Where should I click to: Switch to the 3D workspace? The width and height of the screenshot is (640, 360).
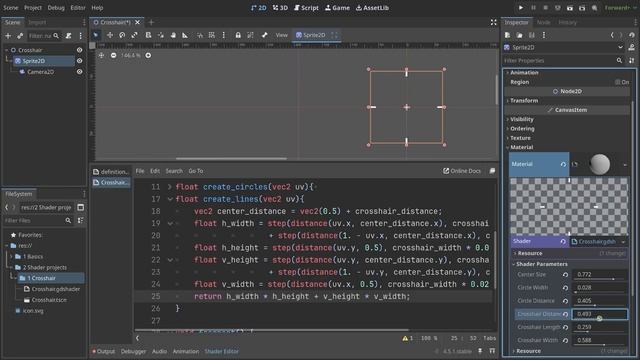(x=280, y=8)
